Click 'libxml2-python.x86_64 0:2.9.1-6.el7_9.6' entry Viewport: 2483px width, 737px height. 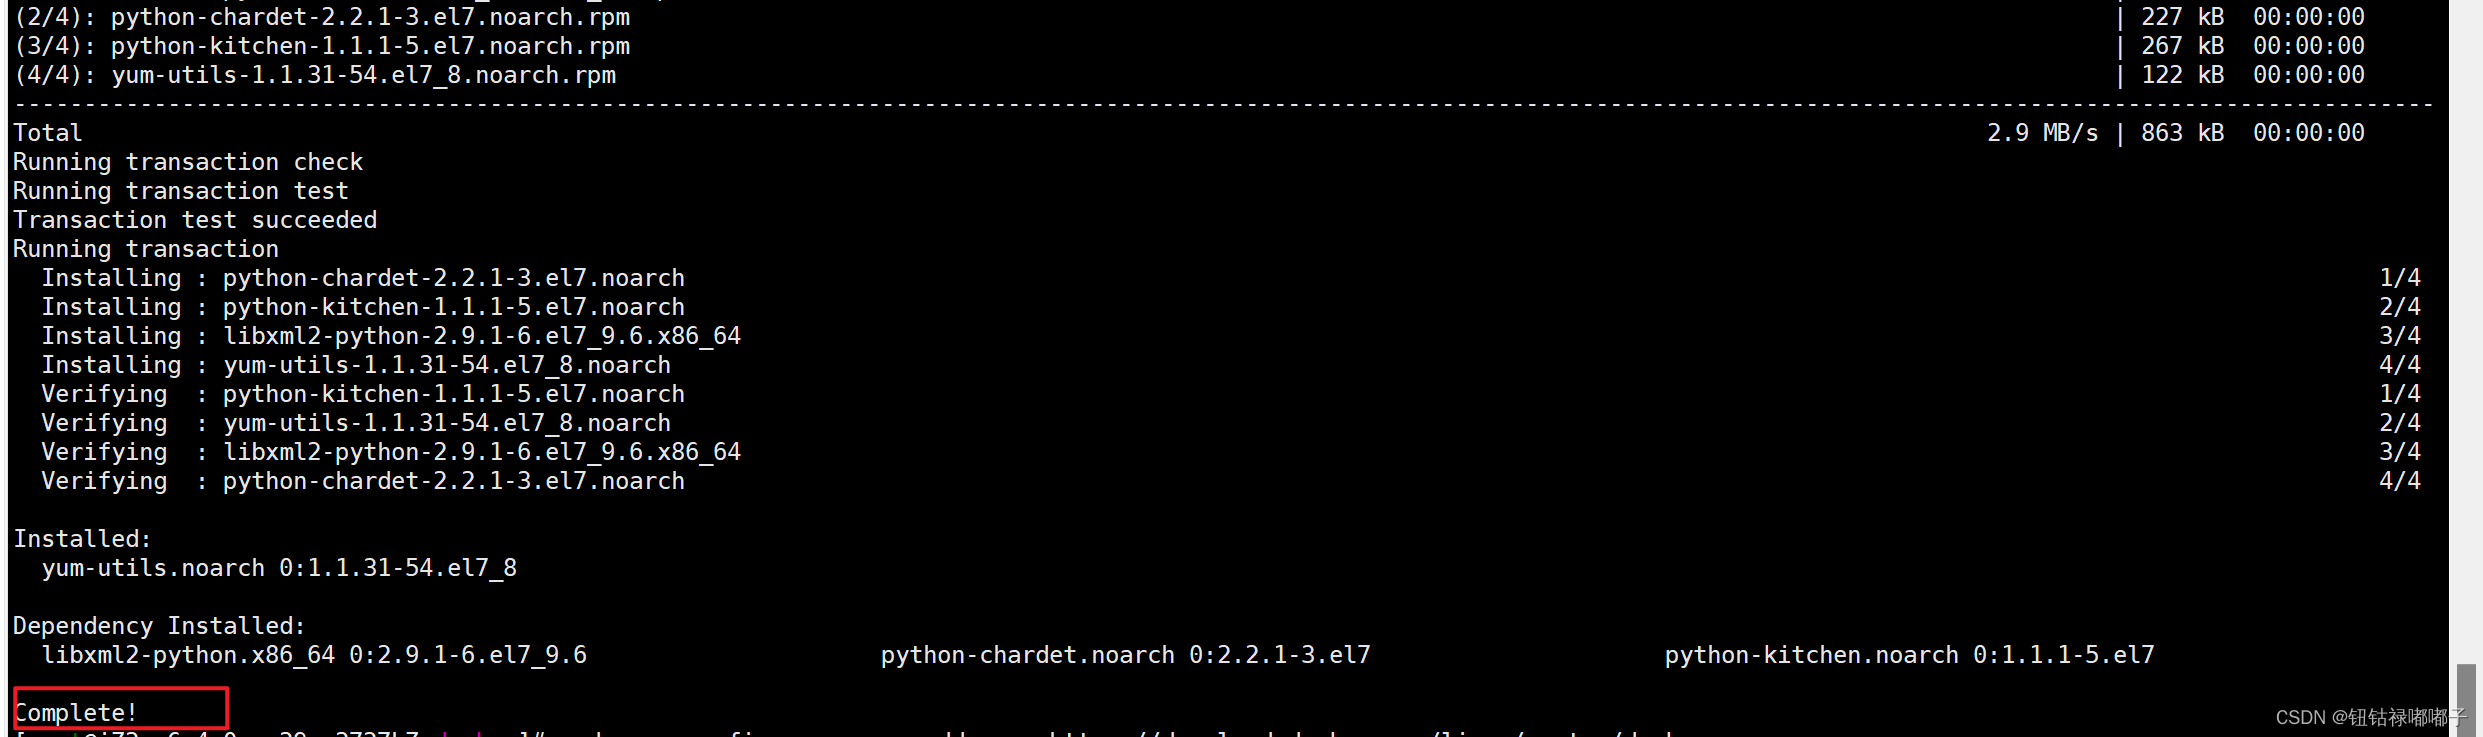tap(314, 655)
